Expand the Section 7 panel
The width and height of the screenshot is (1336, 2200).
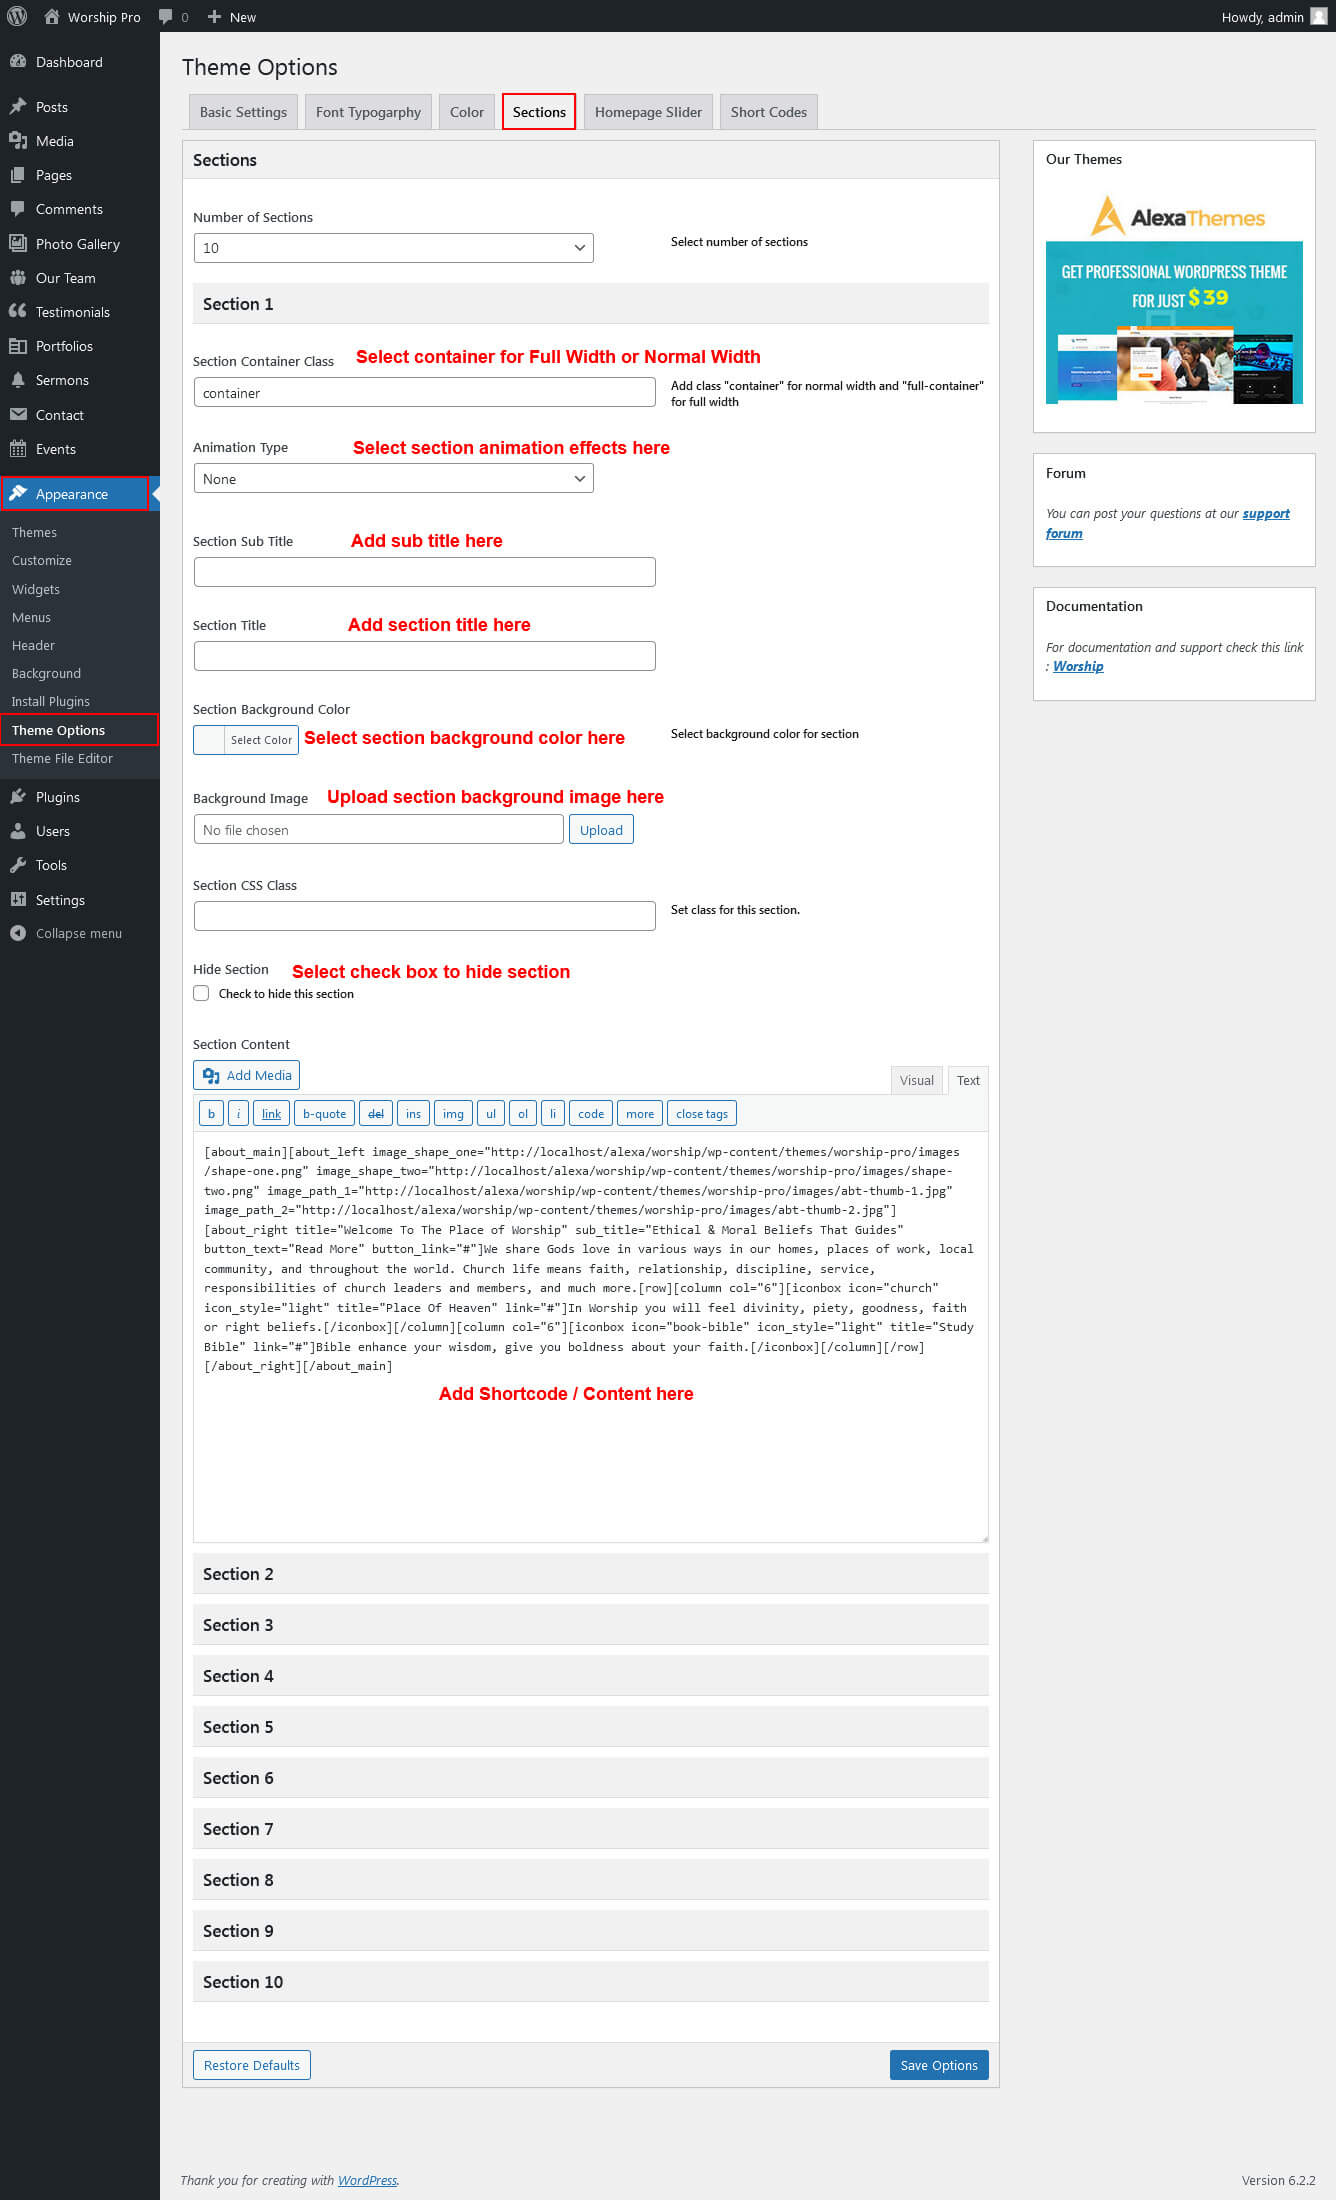[x=590, y=1829]
